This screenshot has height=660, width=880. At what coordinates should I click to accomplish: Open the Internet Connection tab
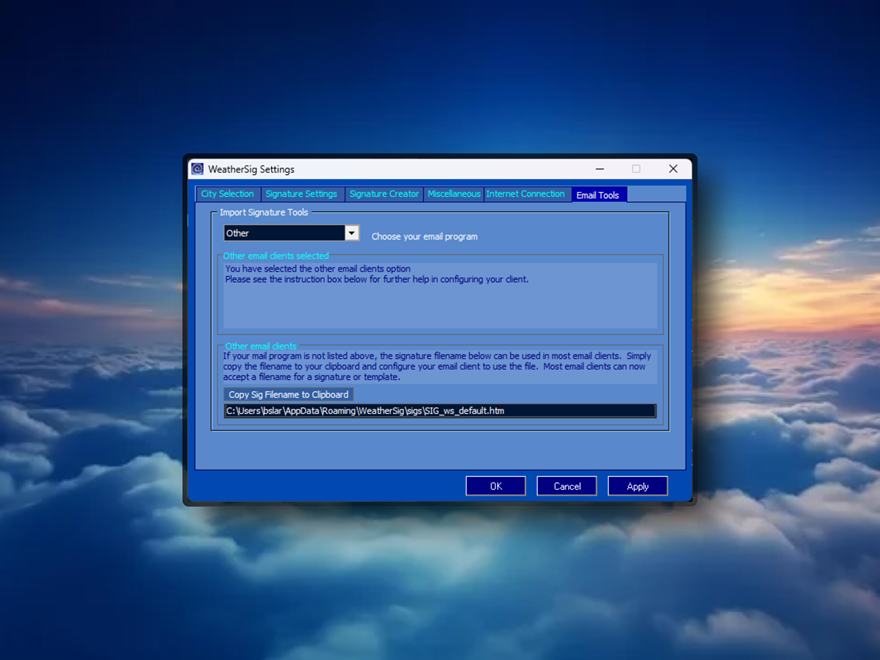pyautogui.click(x=525, y=194)
